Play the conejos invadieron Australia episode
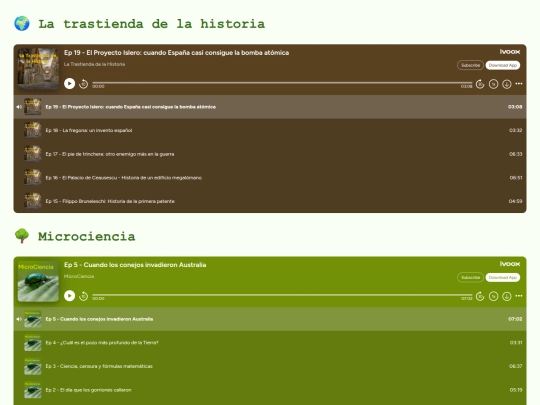The width and height of the screenshot is (540, 405). tap(70, 296)
